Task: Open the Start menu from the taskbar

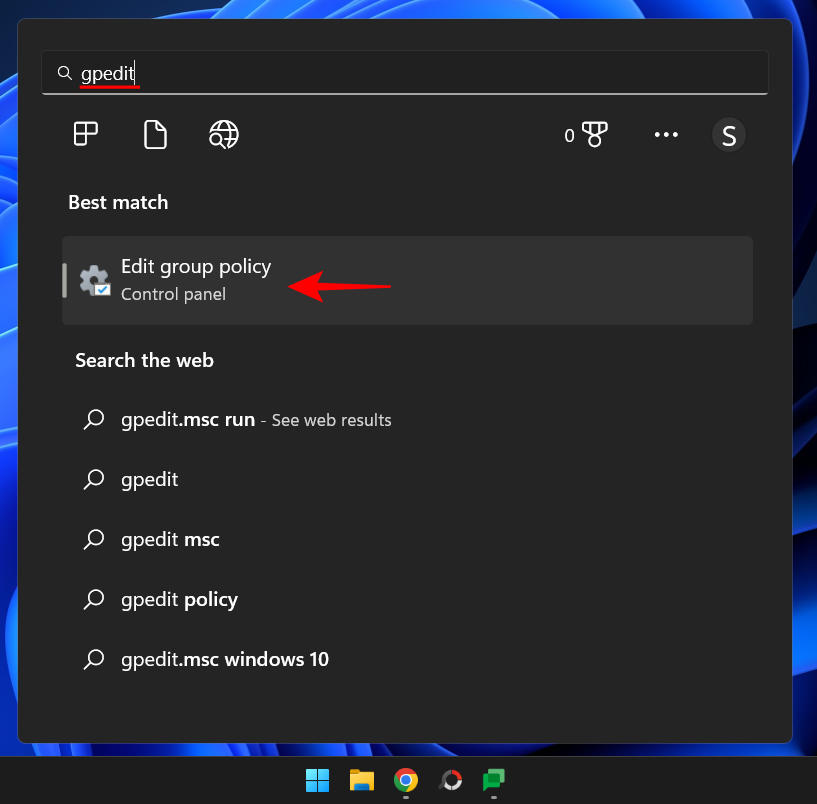Action: (x=317, y=779)
